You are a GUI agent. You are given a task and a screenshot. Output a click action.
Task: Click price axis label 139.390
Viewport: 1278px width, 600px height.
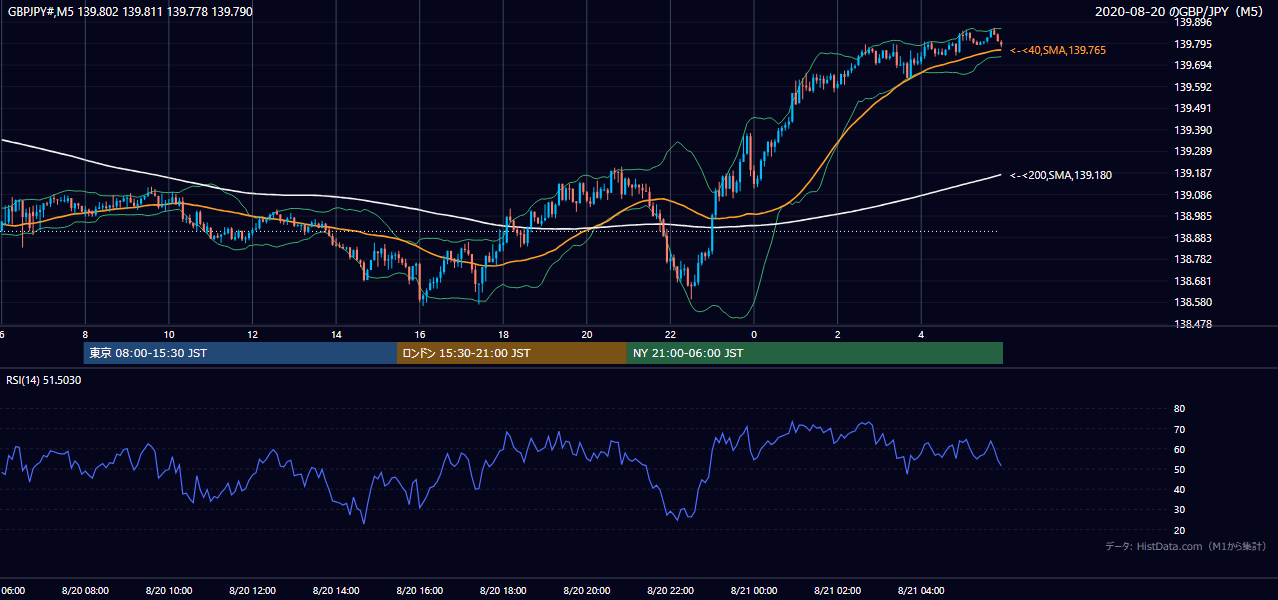tap(1192, 130)
